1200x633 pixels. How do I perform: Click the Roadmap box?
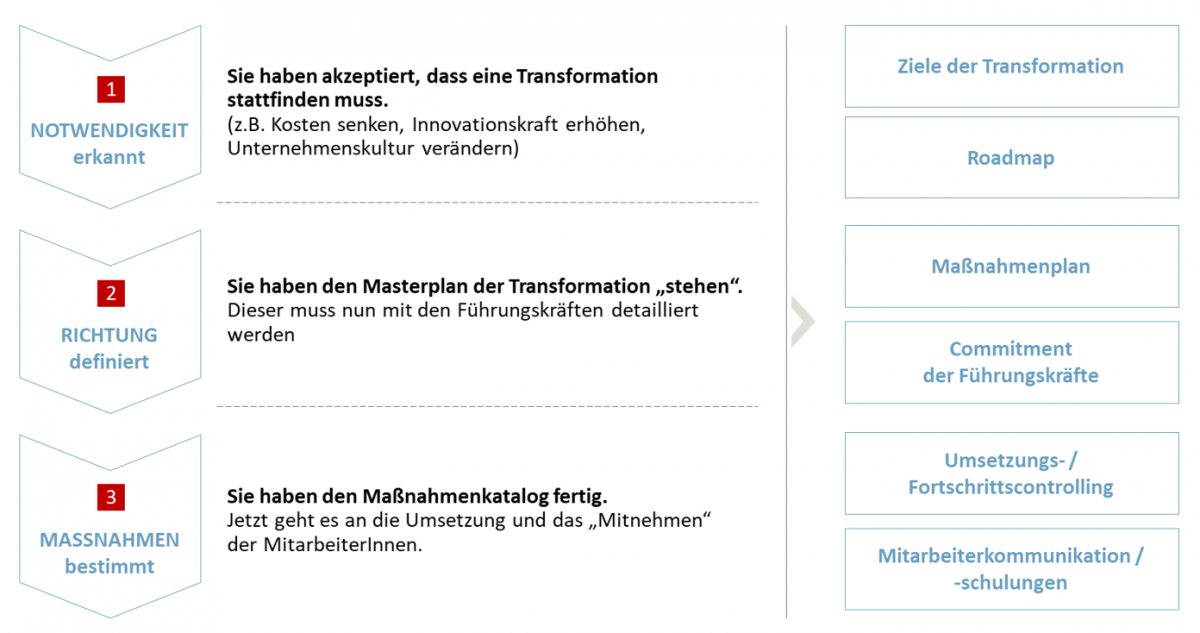[1012, 158]
